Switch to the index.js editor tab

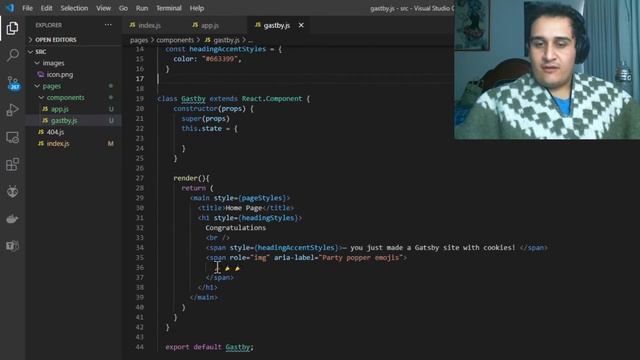coord(149,25)
